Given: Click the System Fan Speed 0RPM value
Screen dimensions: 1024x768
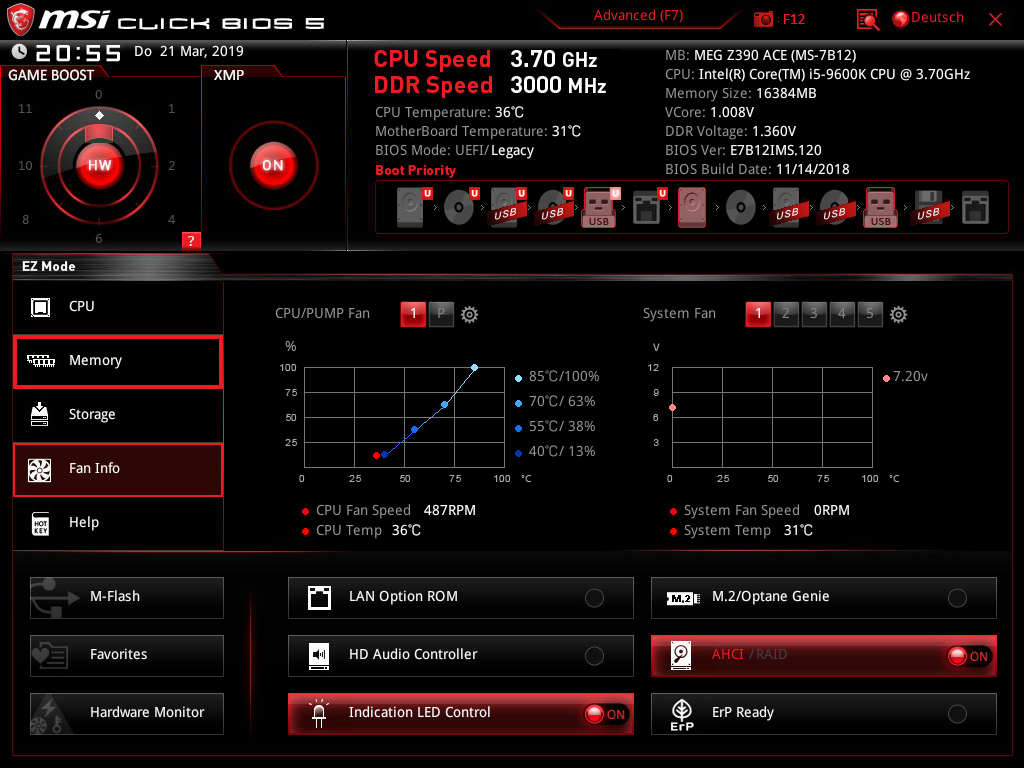Looking at the screenshot, I should click(x=832, y=510).
